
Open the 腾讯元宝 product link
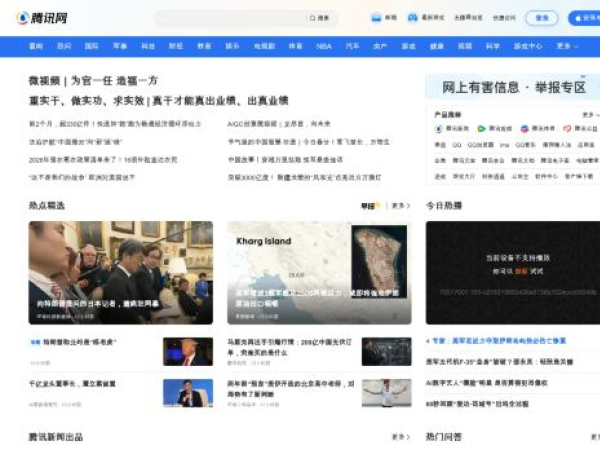point(464,161)
